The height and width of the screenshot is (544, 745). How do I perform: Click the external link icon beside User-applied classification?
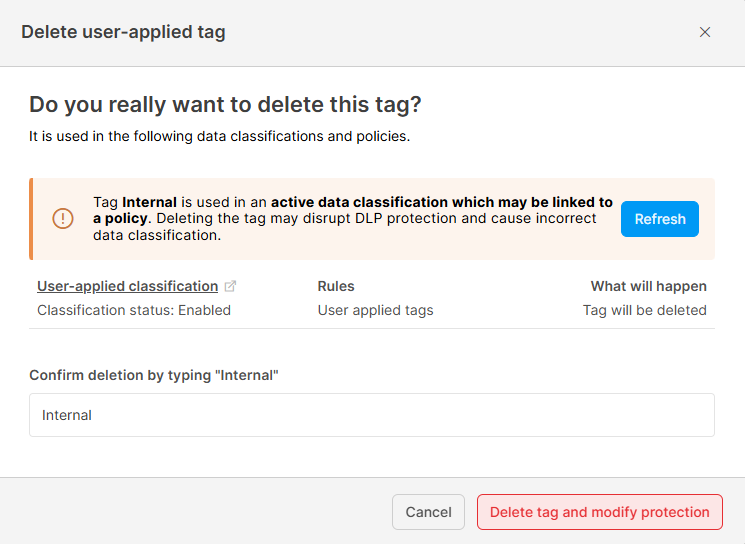231,287
